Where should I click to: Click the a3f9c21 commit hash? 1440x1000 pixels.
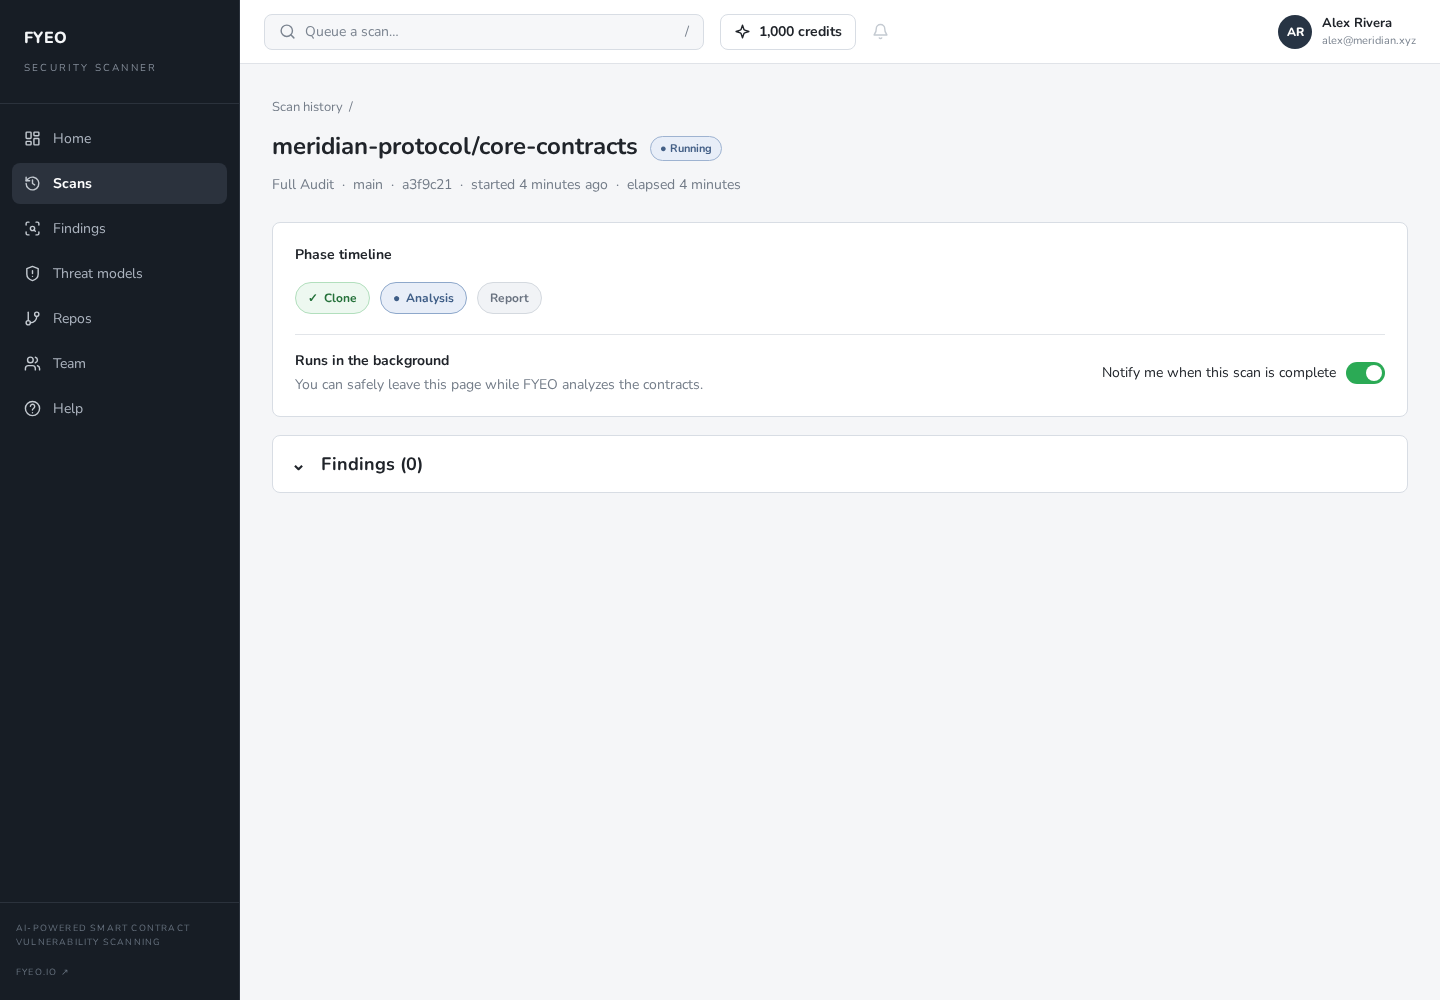pos(427,185)
